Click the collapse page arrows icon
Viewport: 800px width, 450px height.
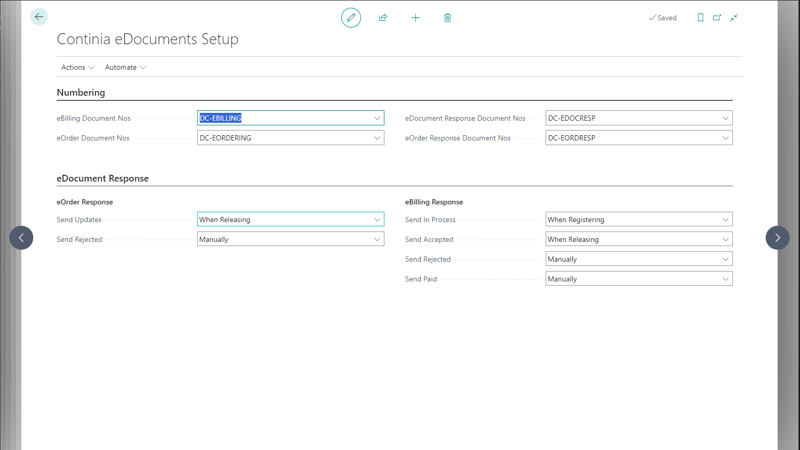(734, 18)
